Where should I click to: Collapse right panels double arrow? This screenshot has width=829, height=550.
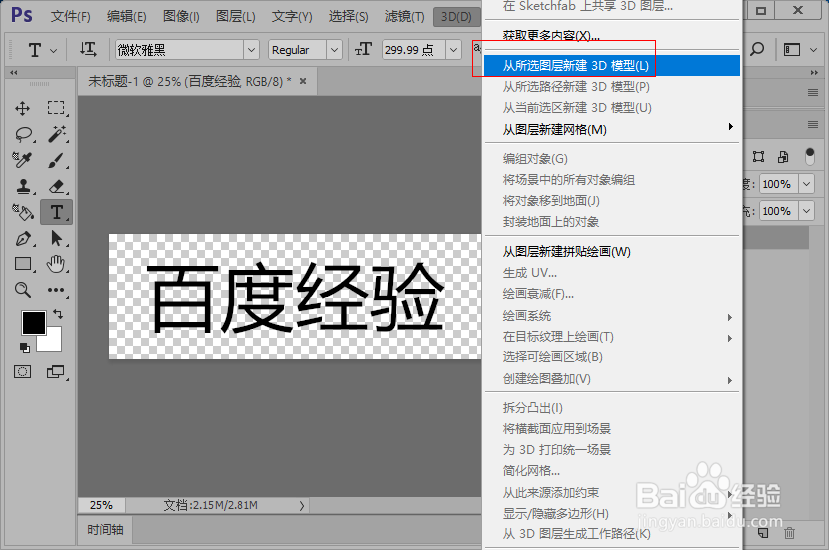[814, 72]
